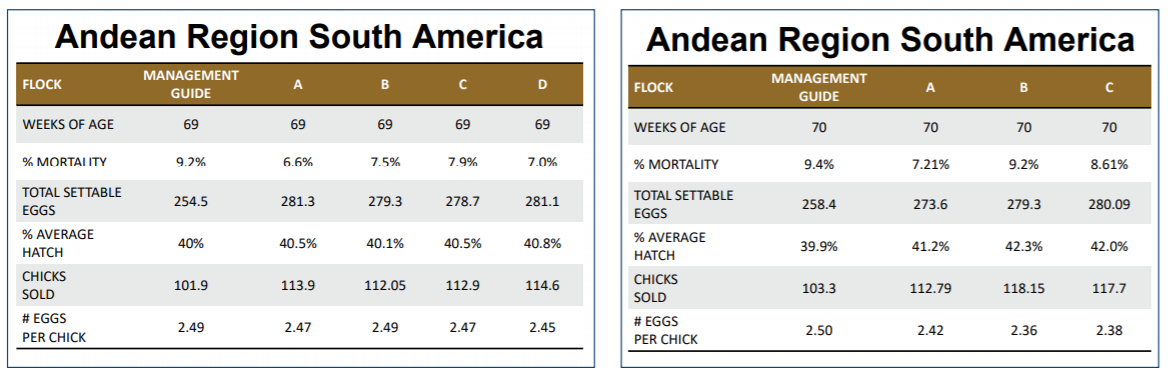Click WEEKS OF AGE label in left table
Viewport: 1168px width, 384px height.
point(69,124)
